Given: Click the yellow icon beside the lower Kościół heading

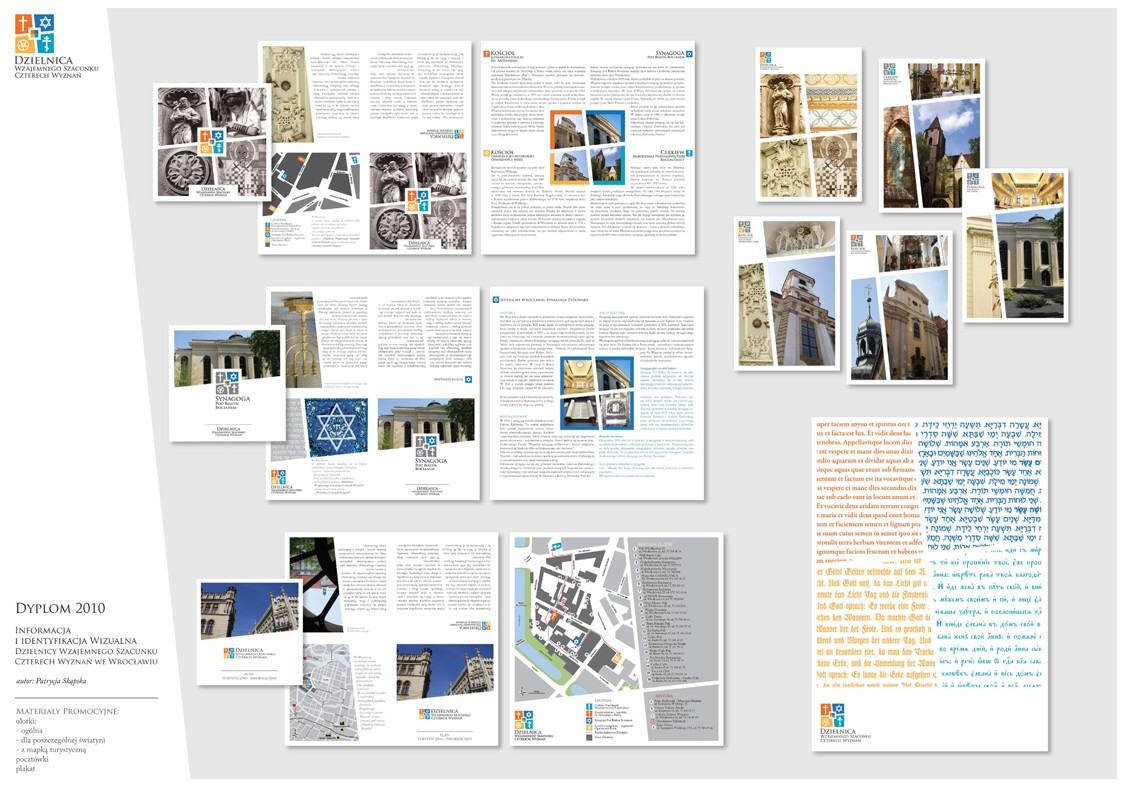Looking at the screenshot, I should click(x=487, y=153).
